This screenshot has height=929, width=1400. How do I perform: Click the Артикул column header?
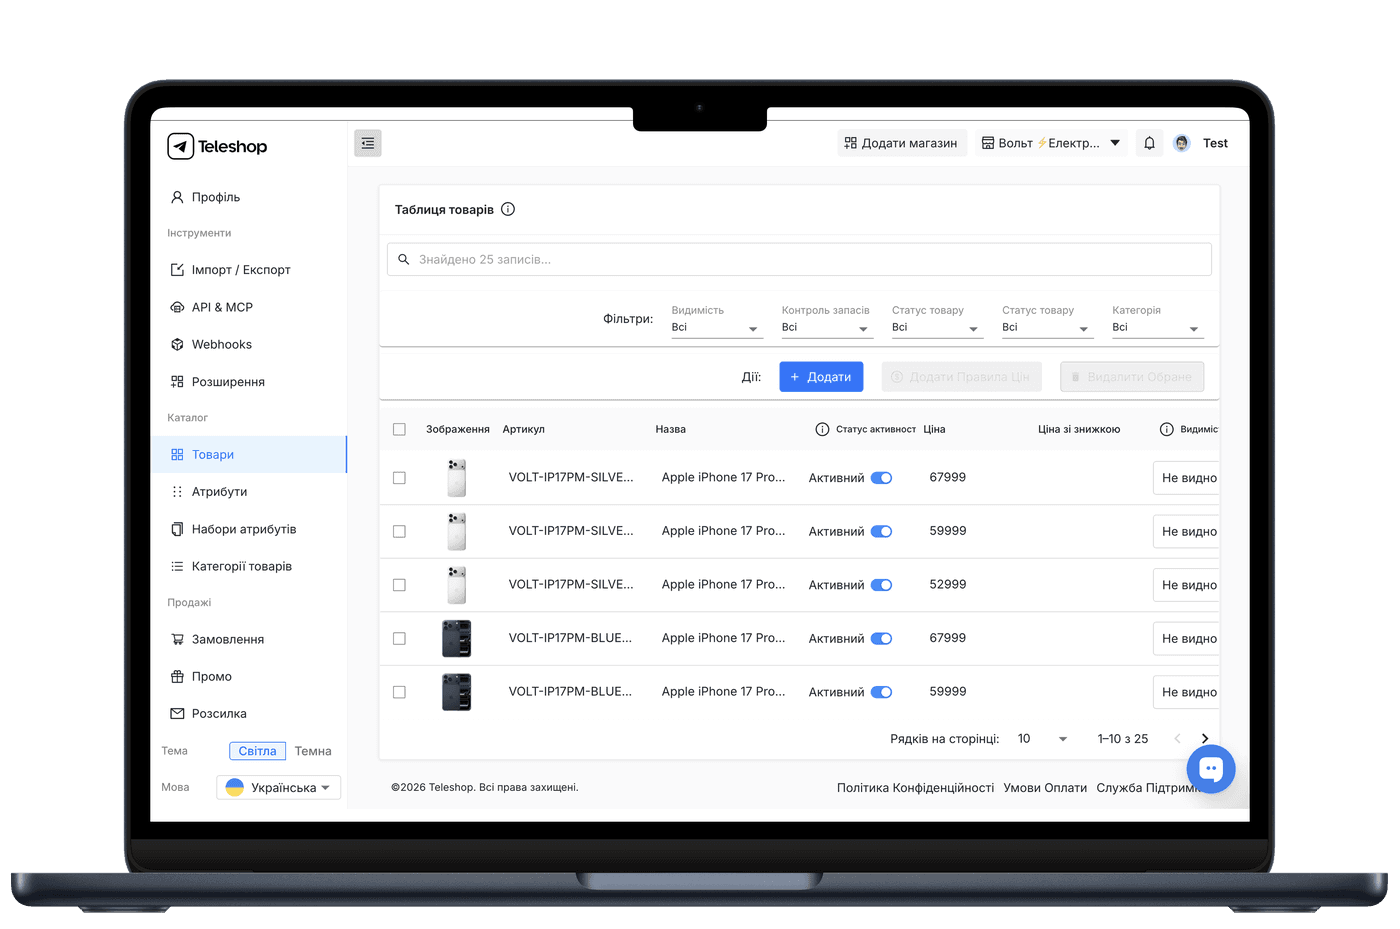pos(524,429)
